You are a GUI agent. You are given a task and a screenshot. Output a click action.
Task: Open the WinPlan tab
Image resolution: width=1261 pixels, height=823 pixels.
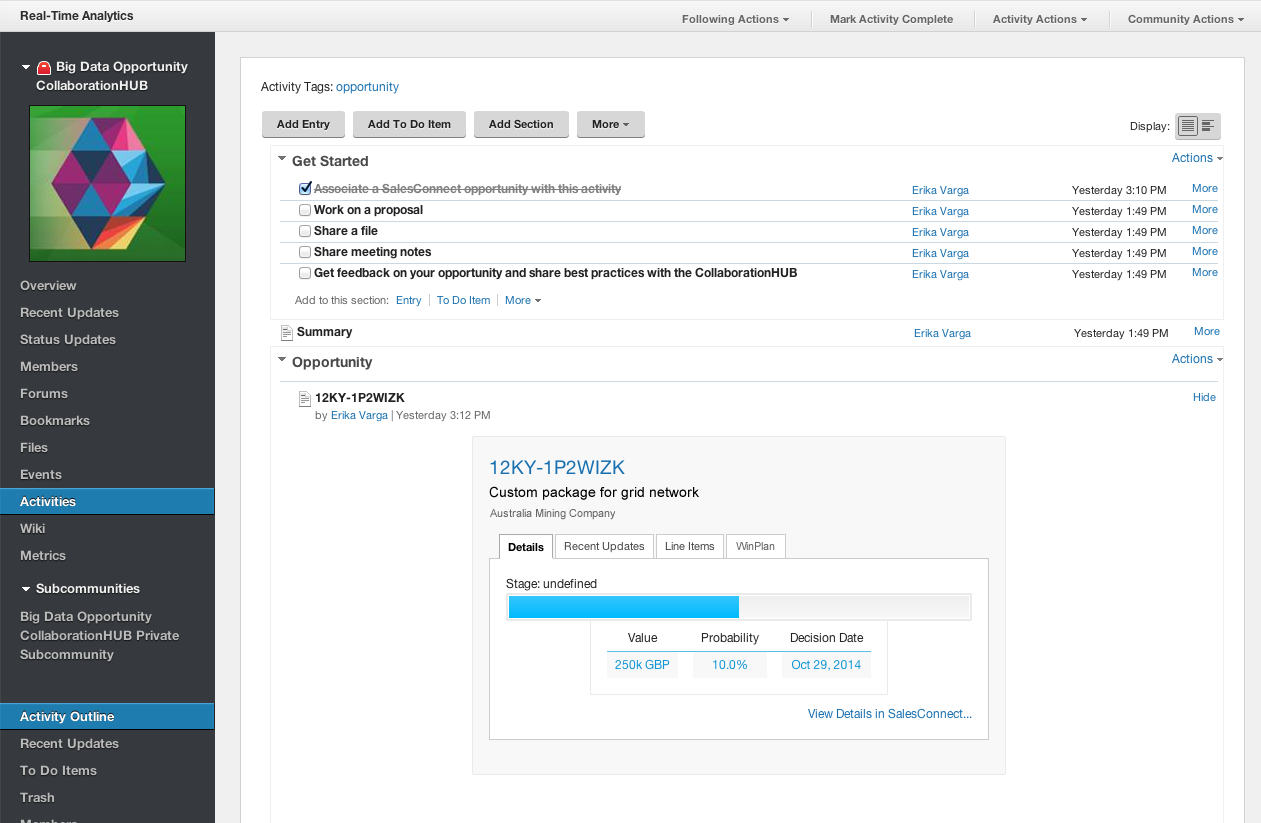(x=756, y=546)
